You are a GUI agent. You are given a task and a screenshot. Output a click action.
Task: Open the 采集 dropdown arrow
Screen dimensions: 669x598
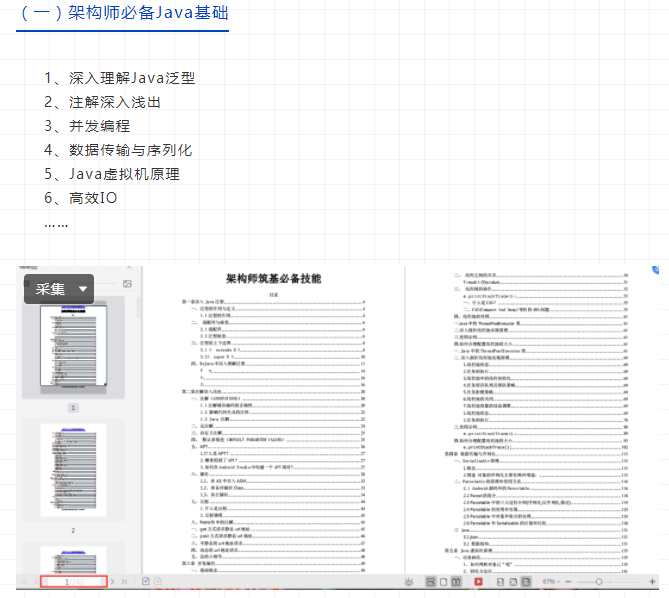tap(83, 289)
